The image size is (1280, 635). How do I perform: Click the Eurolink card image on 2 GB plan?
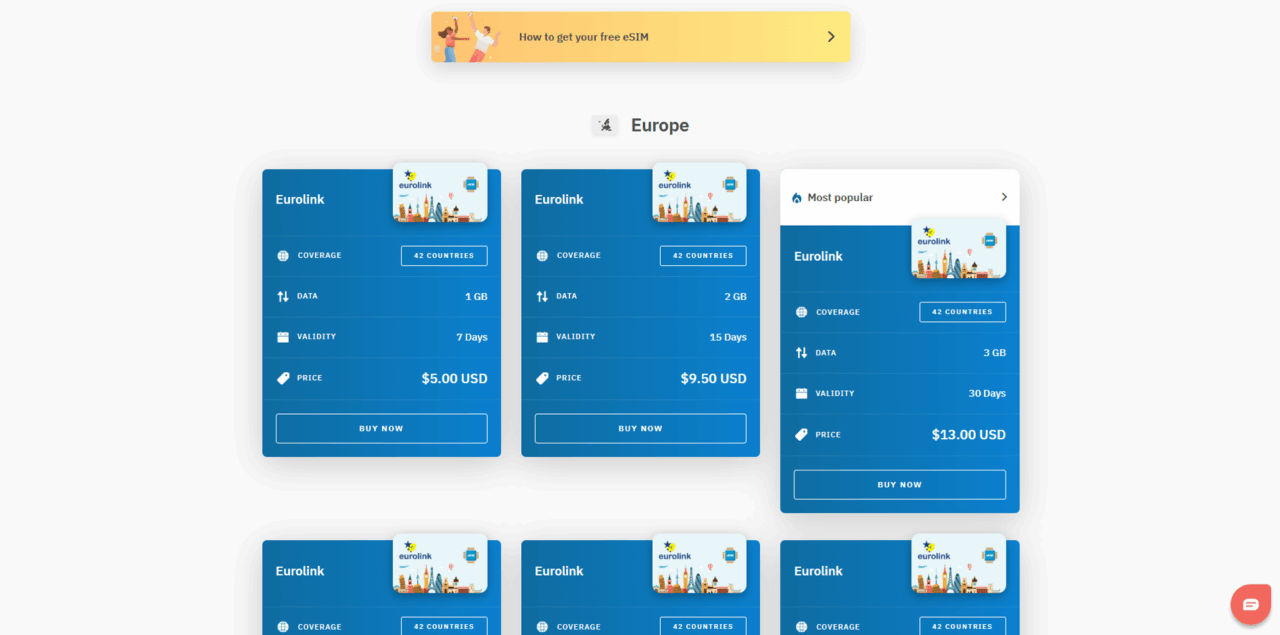pos(699,192)
